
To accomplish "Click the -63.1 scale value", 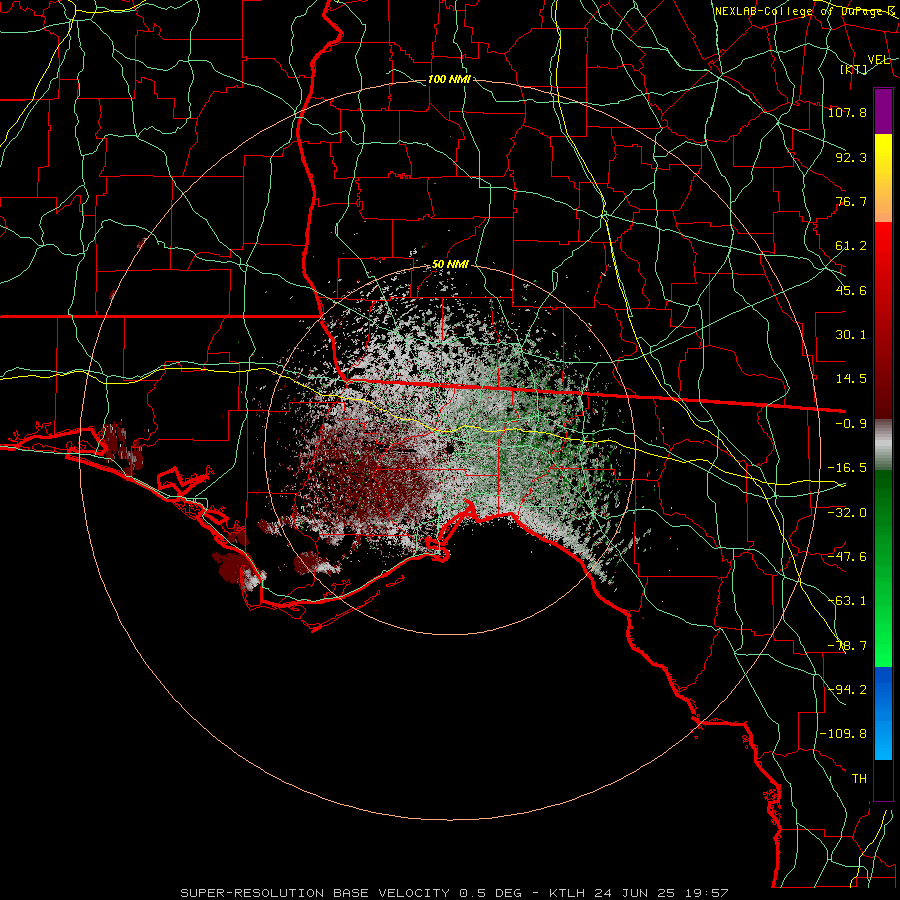I will (847, 600).
